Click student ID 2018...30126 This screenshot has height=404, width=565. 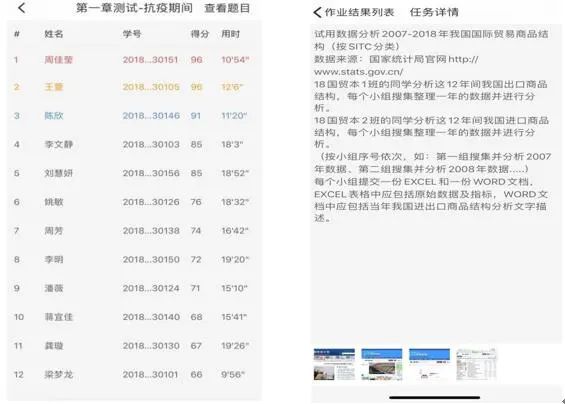151,202
